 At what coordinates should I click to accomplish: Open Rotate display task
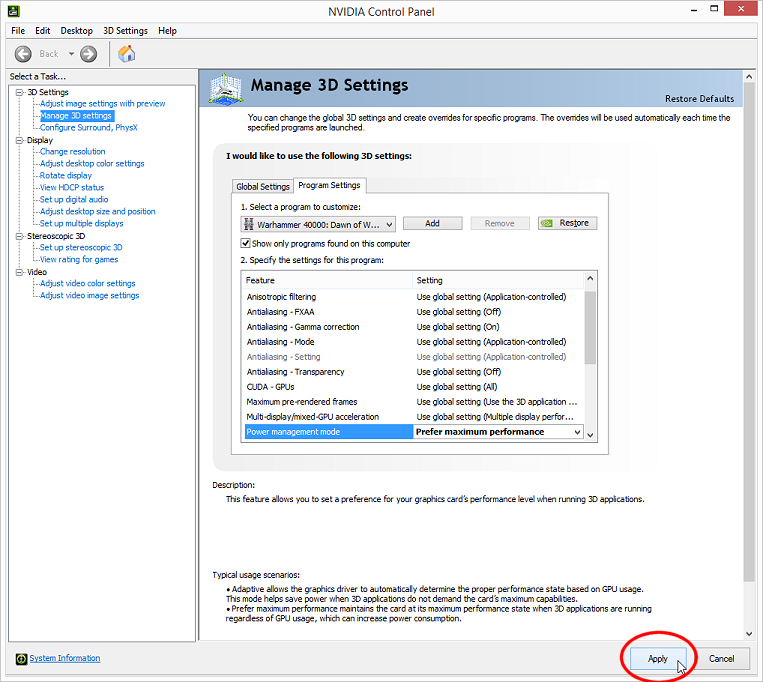click(x=66, y=176)
